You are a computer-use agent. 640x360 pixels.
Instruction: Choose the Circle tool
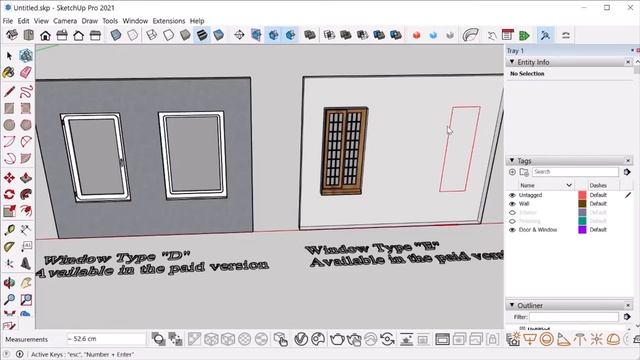click(9, 125)
